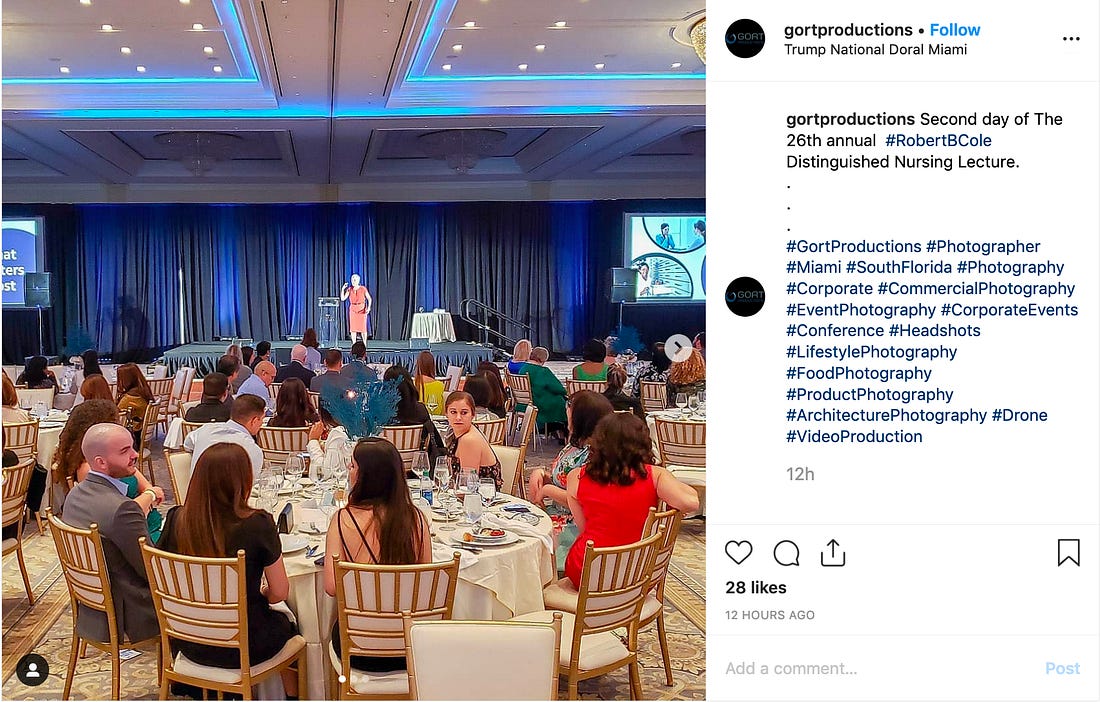The image size is (1100, 702).
Task: Advance to next photo with carousel arrow
Action: [x=678, y=348]
